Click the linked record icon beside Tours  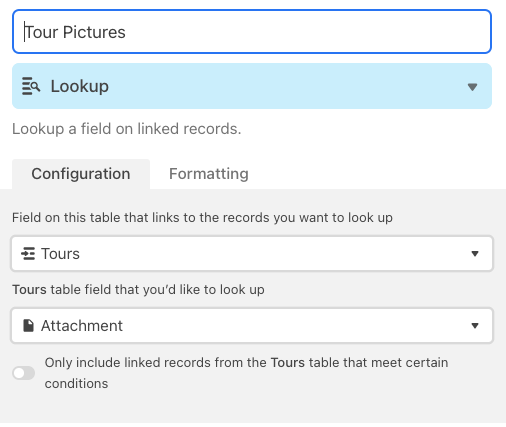(x=28, y=254)
